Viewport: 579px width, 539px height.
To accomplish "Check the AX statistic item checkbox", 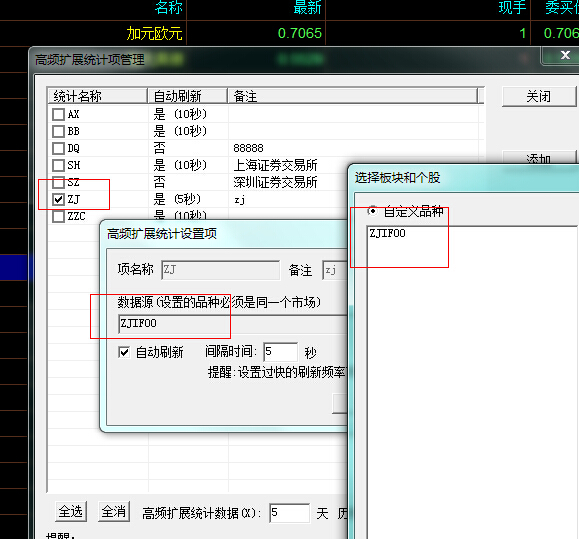I will click(58, 114).
